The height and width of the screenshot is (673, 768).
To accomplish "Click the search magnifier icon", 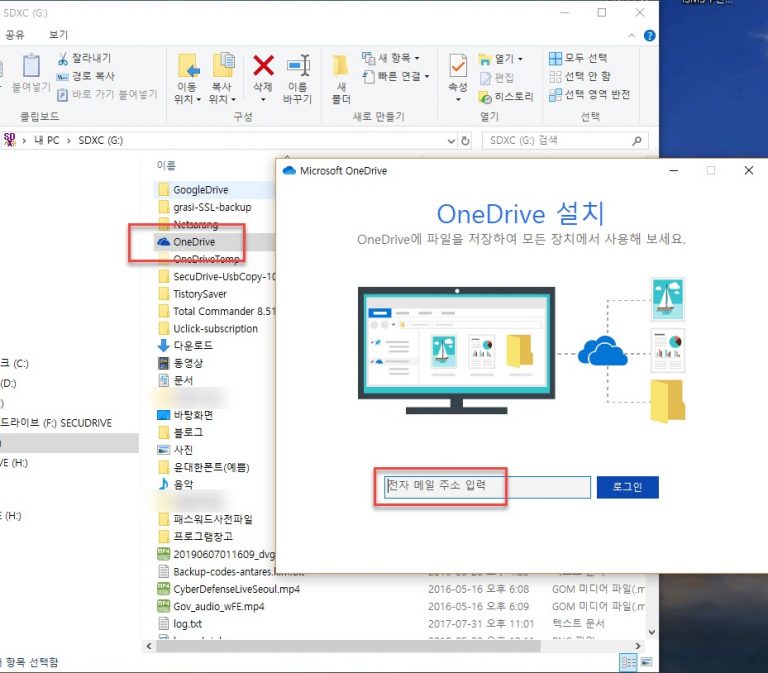I will pyautogui.click(x=637, y=141).
